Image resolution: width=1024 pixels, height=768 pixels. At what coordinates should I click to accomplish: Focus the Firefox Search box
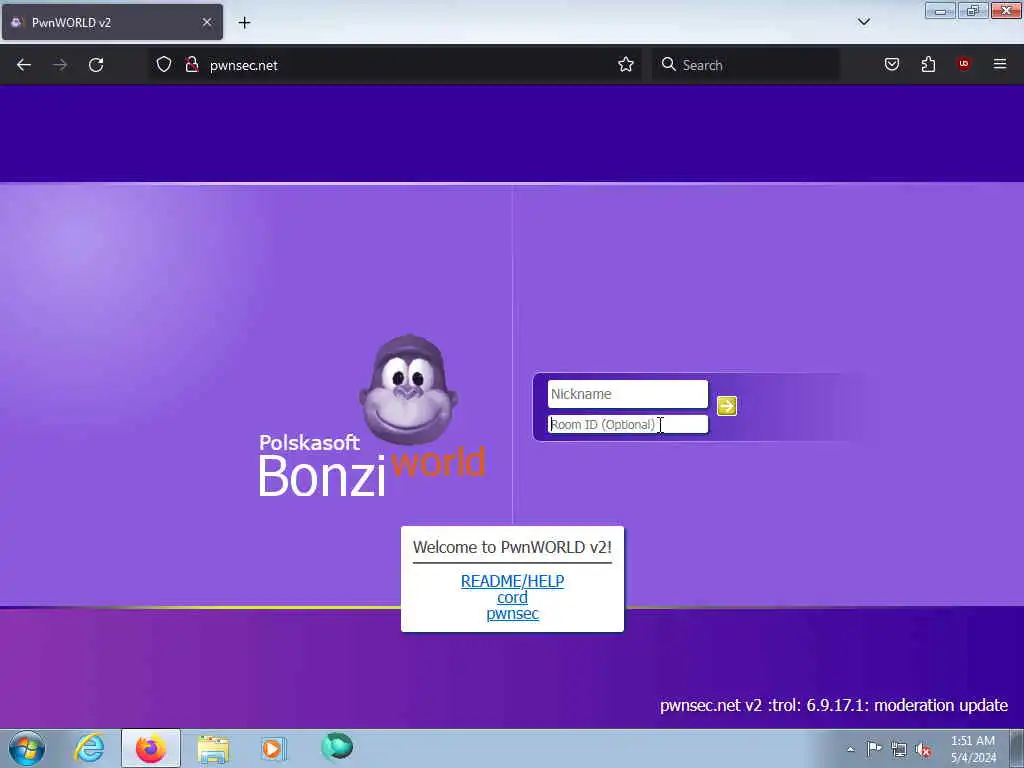coord(746,65)
